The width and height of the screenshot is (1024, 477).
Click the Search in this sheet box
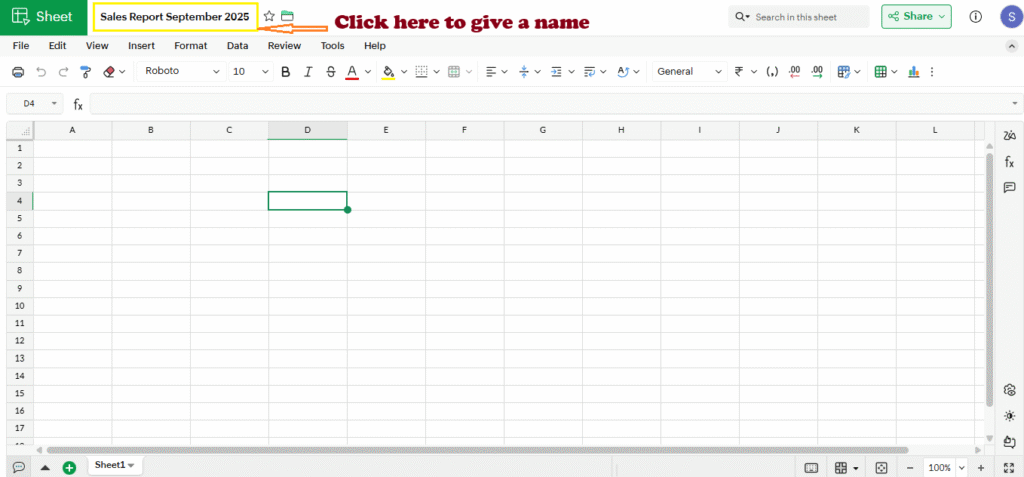point(799,17)
